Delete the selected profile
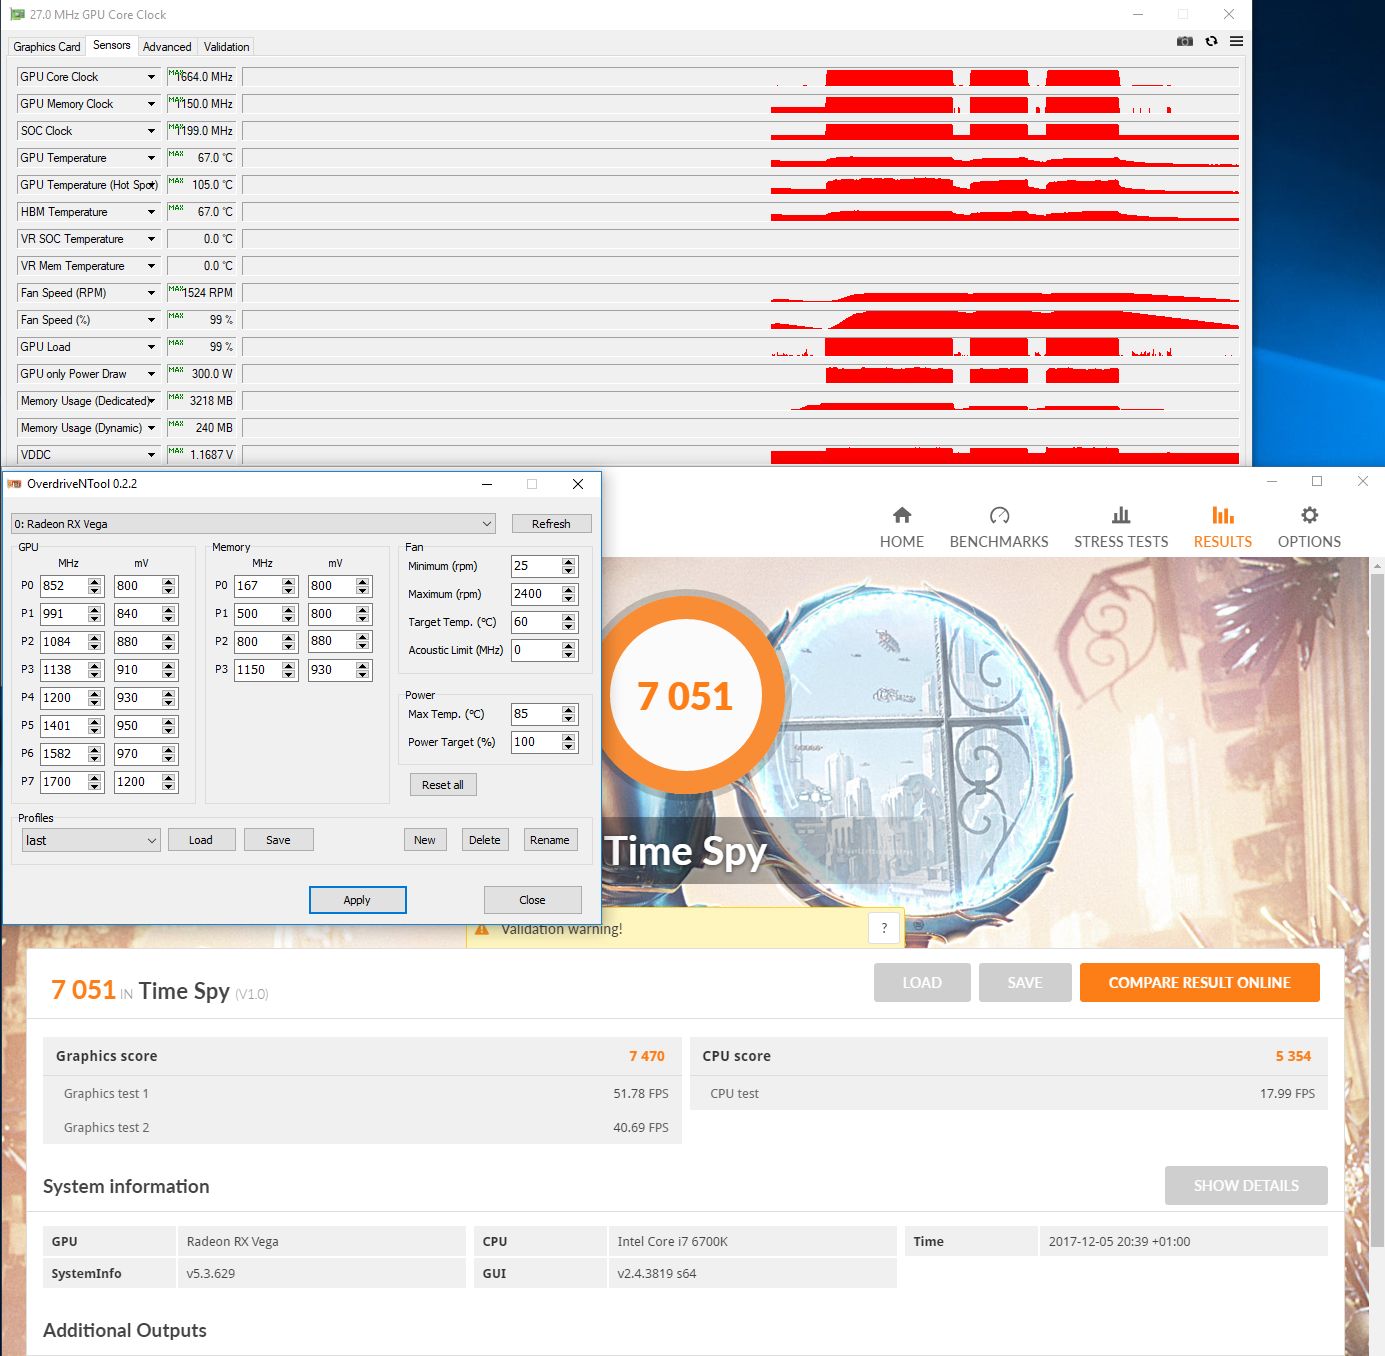The width and height of the screenshot is (1385, 1356). click(x=485, y=840)
